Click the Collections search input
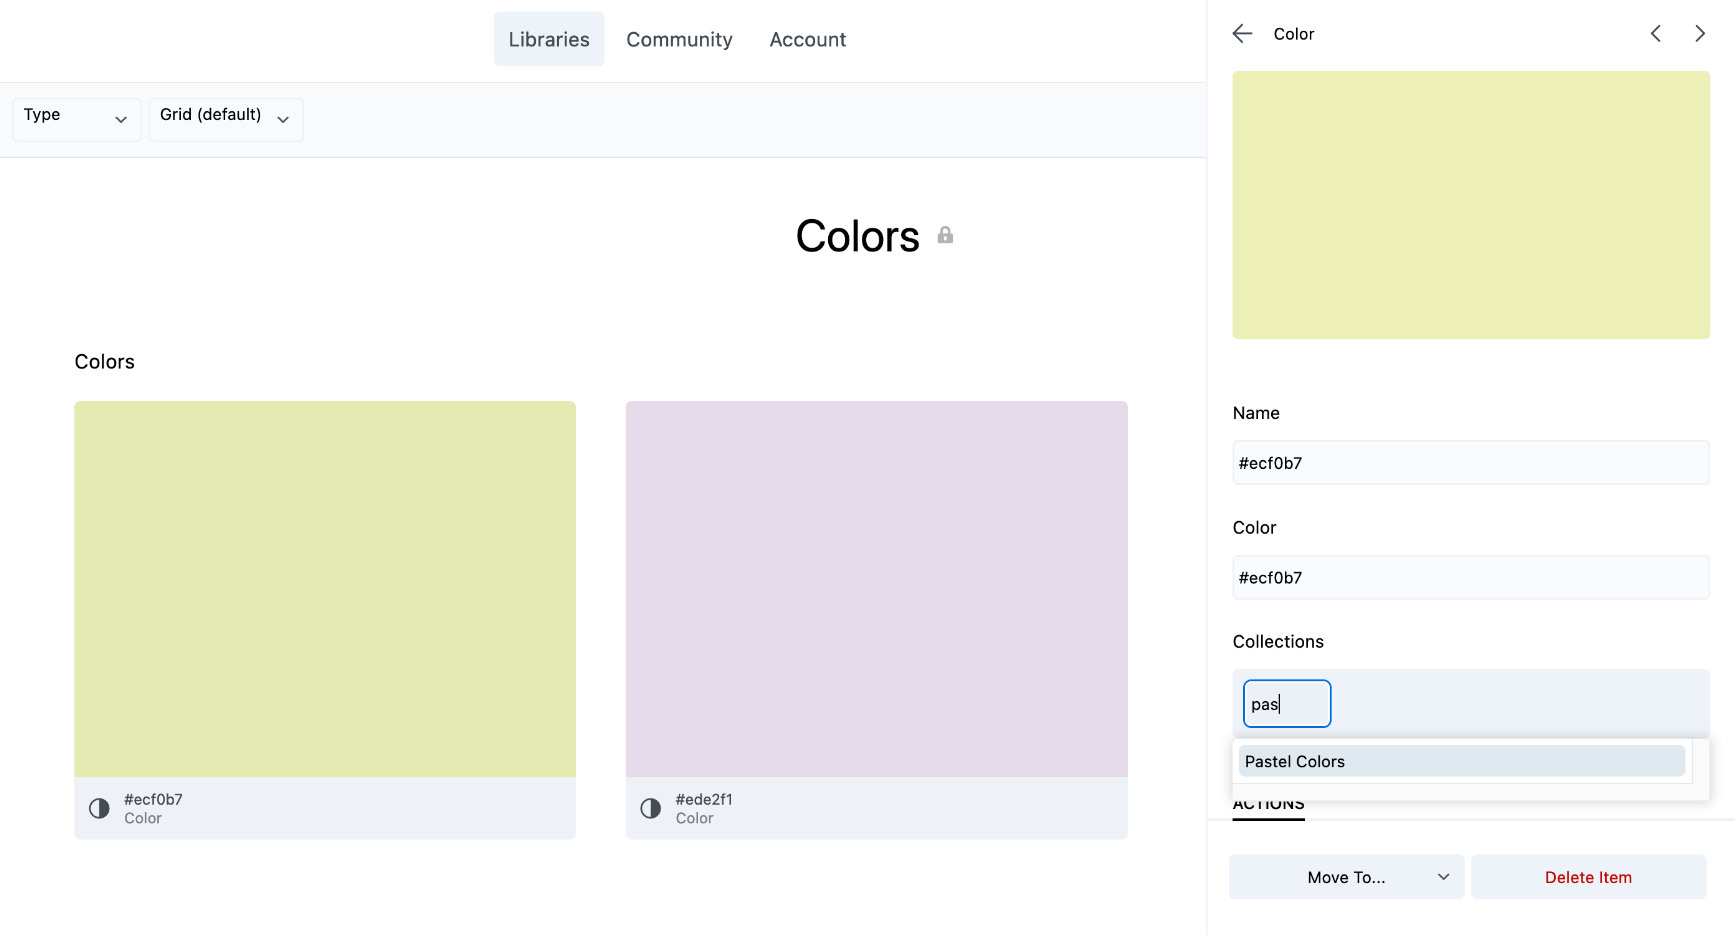Screen dimensions: 1735x935 1286,703
